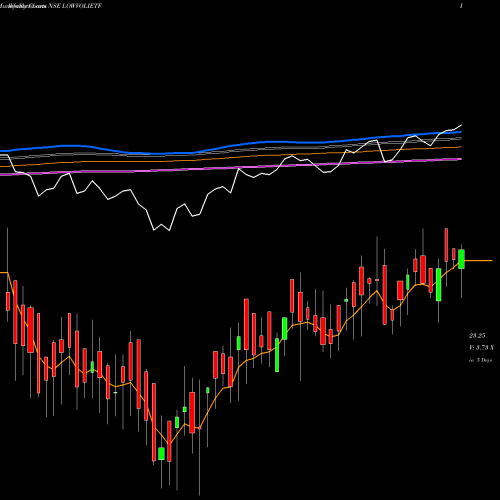The height and width of the screenshot is (500, 500).
Task: Click the NSE LOWVOLIETF chart title
Action: click(x=75, y=6)
